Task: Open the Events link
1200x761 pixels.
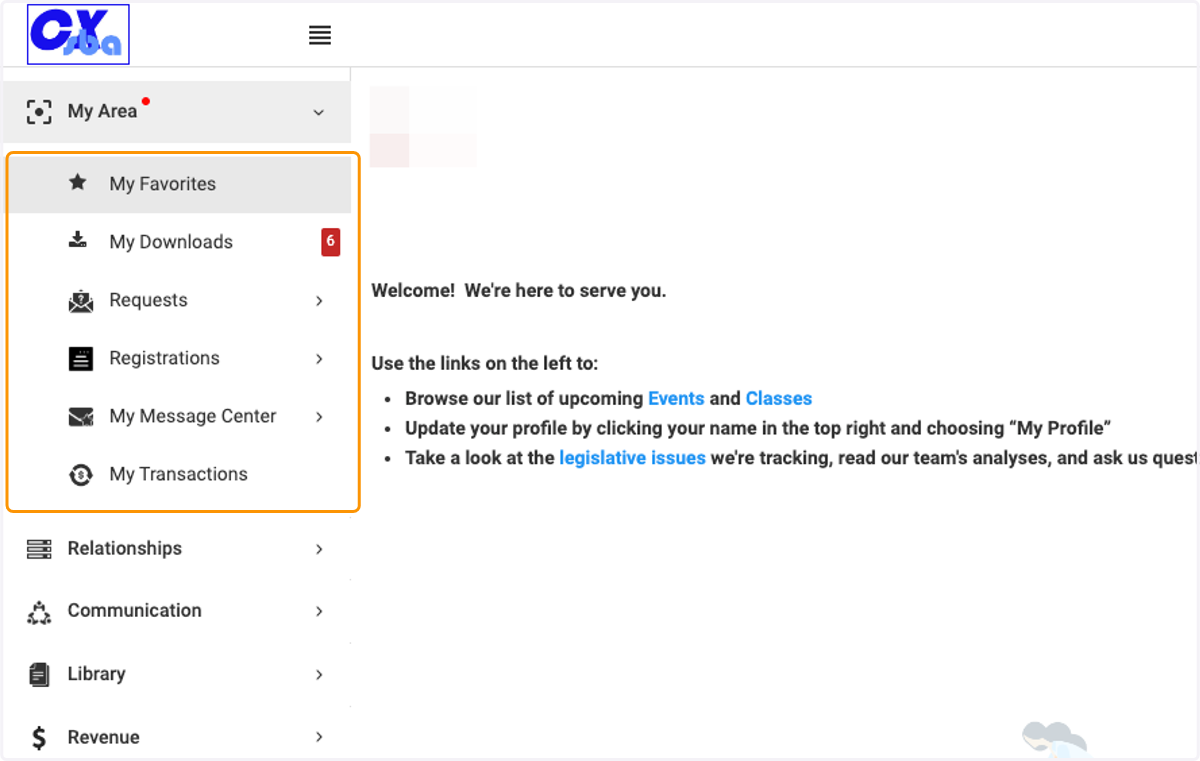Action: pyautogui.click(x=676, y=398)
